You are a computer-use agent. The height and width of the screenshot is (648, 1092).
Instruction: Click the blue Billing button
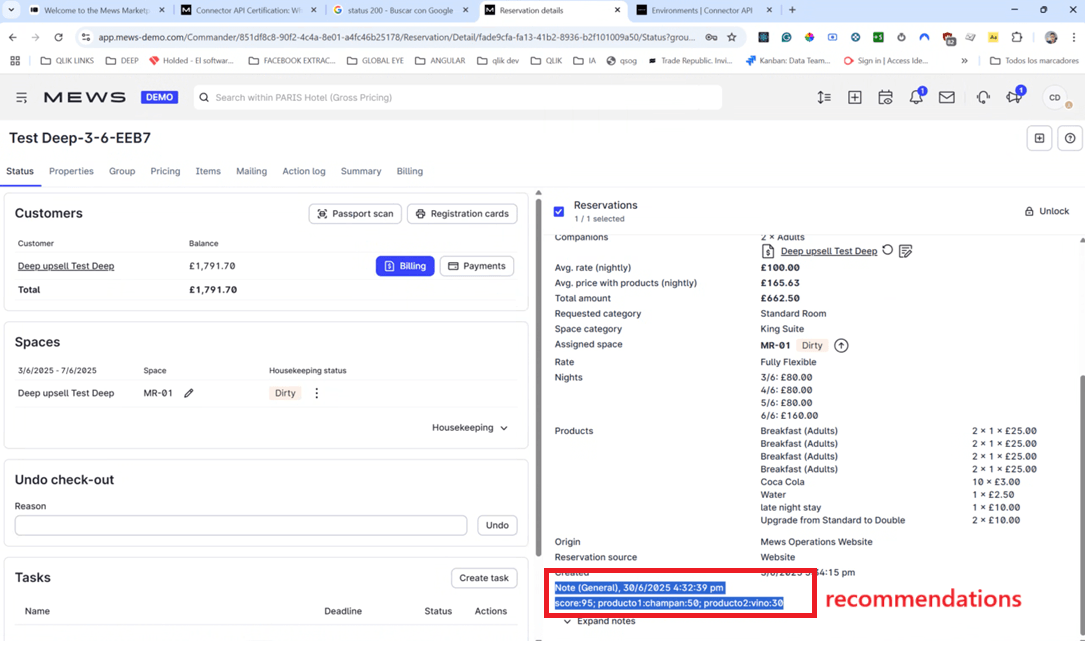[x=404, y=266]
